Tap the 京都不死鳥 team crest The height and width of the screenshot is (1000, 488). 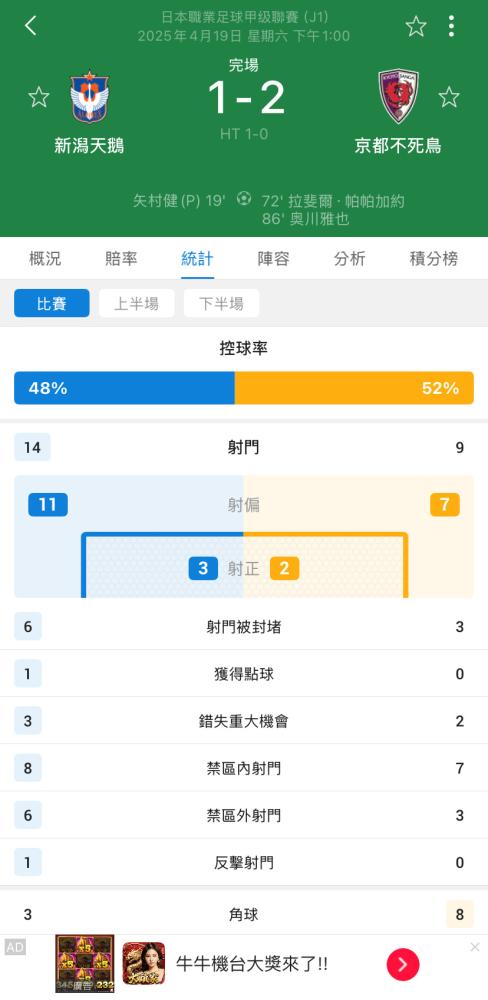[x=398, y=96]
